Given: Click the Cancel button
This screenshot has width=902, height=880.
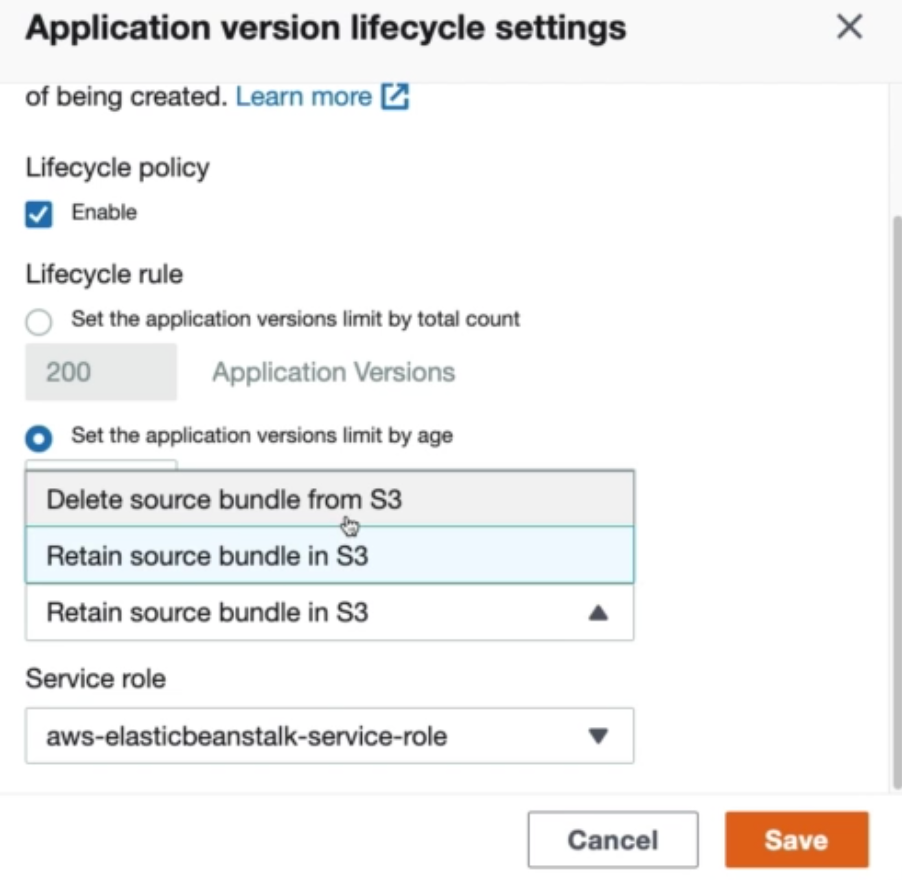Looking at the screenshot, I should pos(612,839).
